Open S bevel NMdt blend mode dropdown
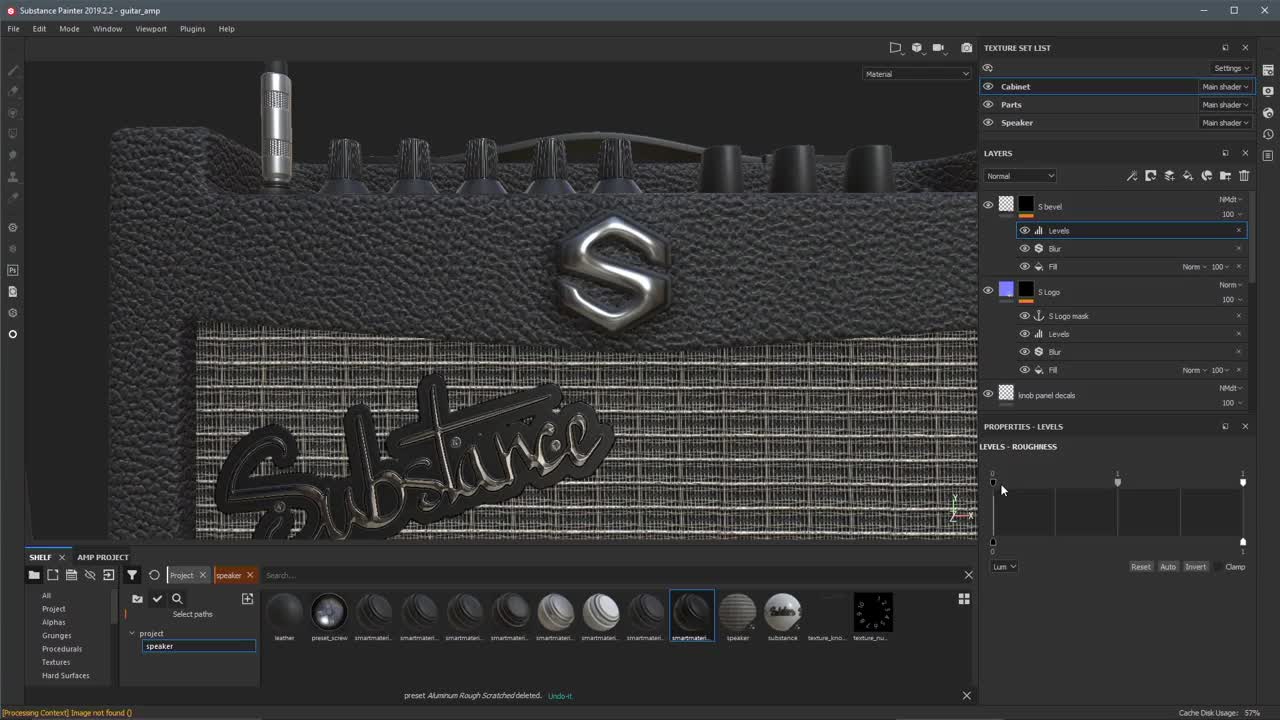The width and height of the screenshot is (1280, 720). (x=1230, y=200)
